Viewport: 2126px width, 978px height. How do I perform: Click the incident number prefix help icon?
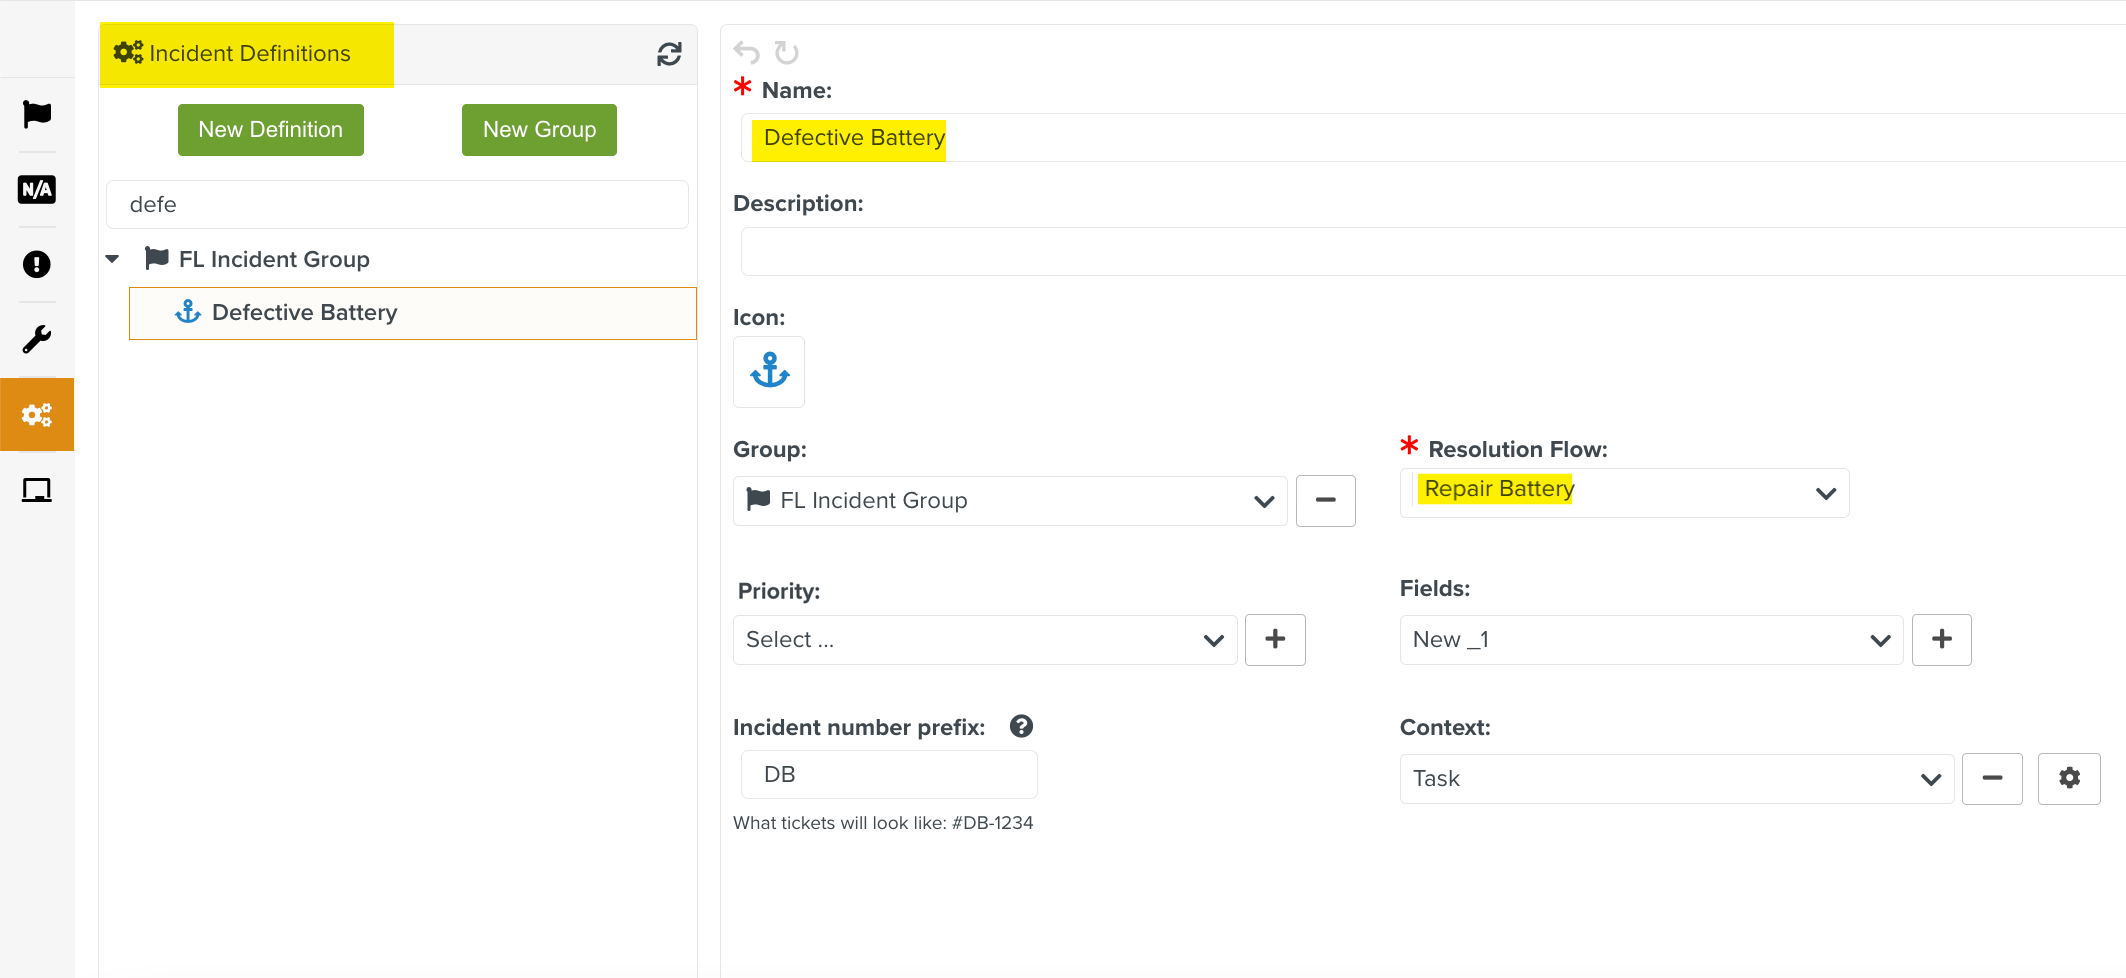(1021, 726)
